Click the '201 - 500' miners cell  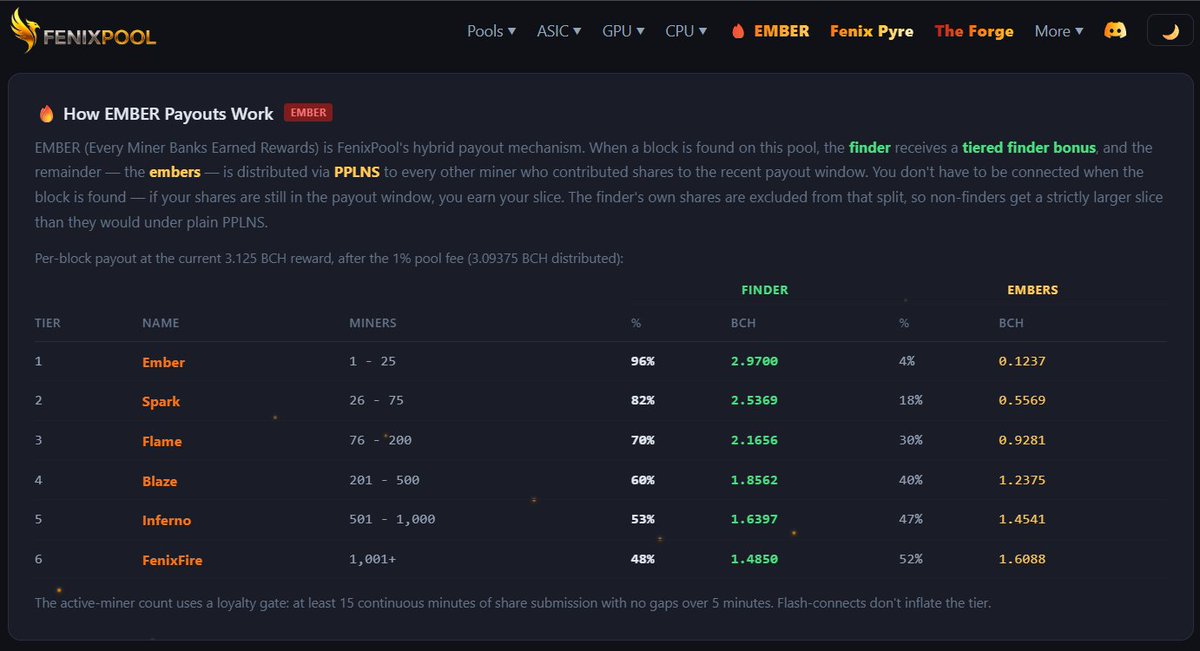[384, 480]
